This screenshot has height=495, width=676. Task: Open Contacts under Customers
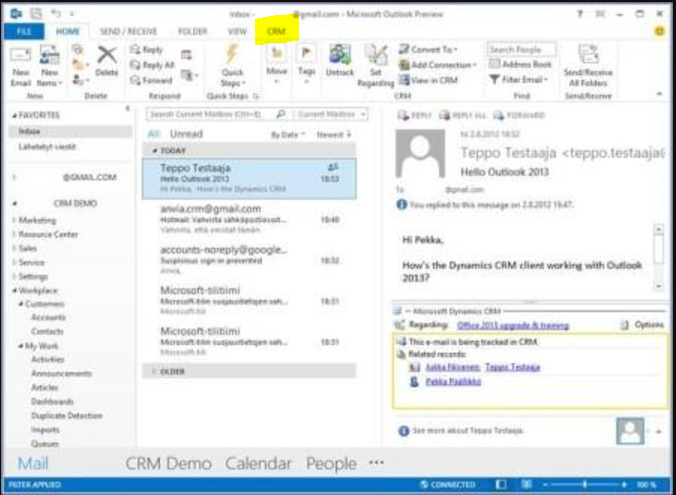[47, 332]
